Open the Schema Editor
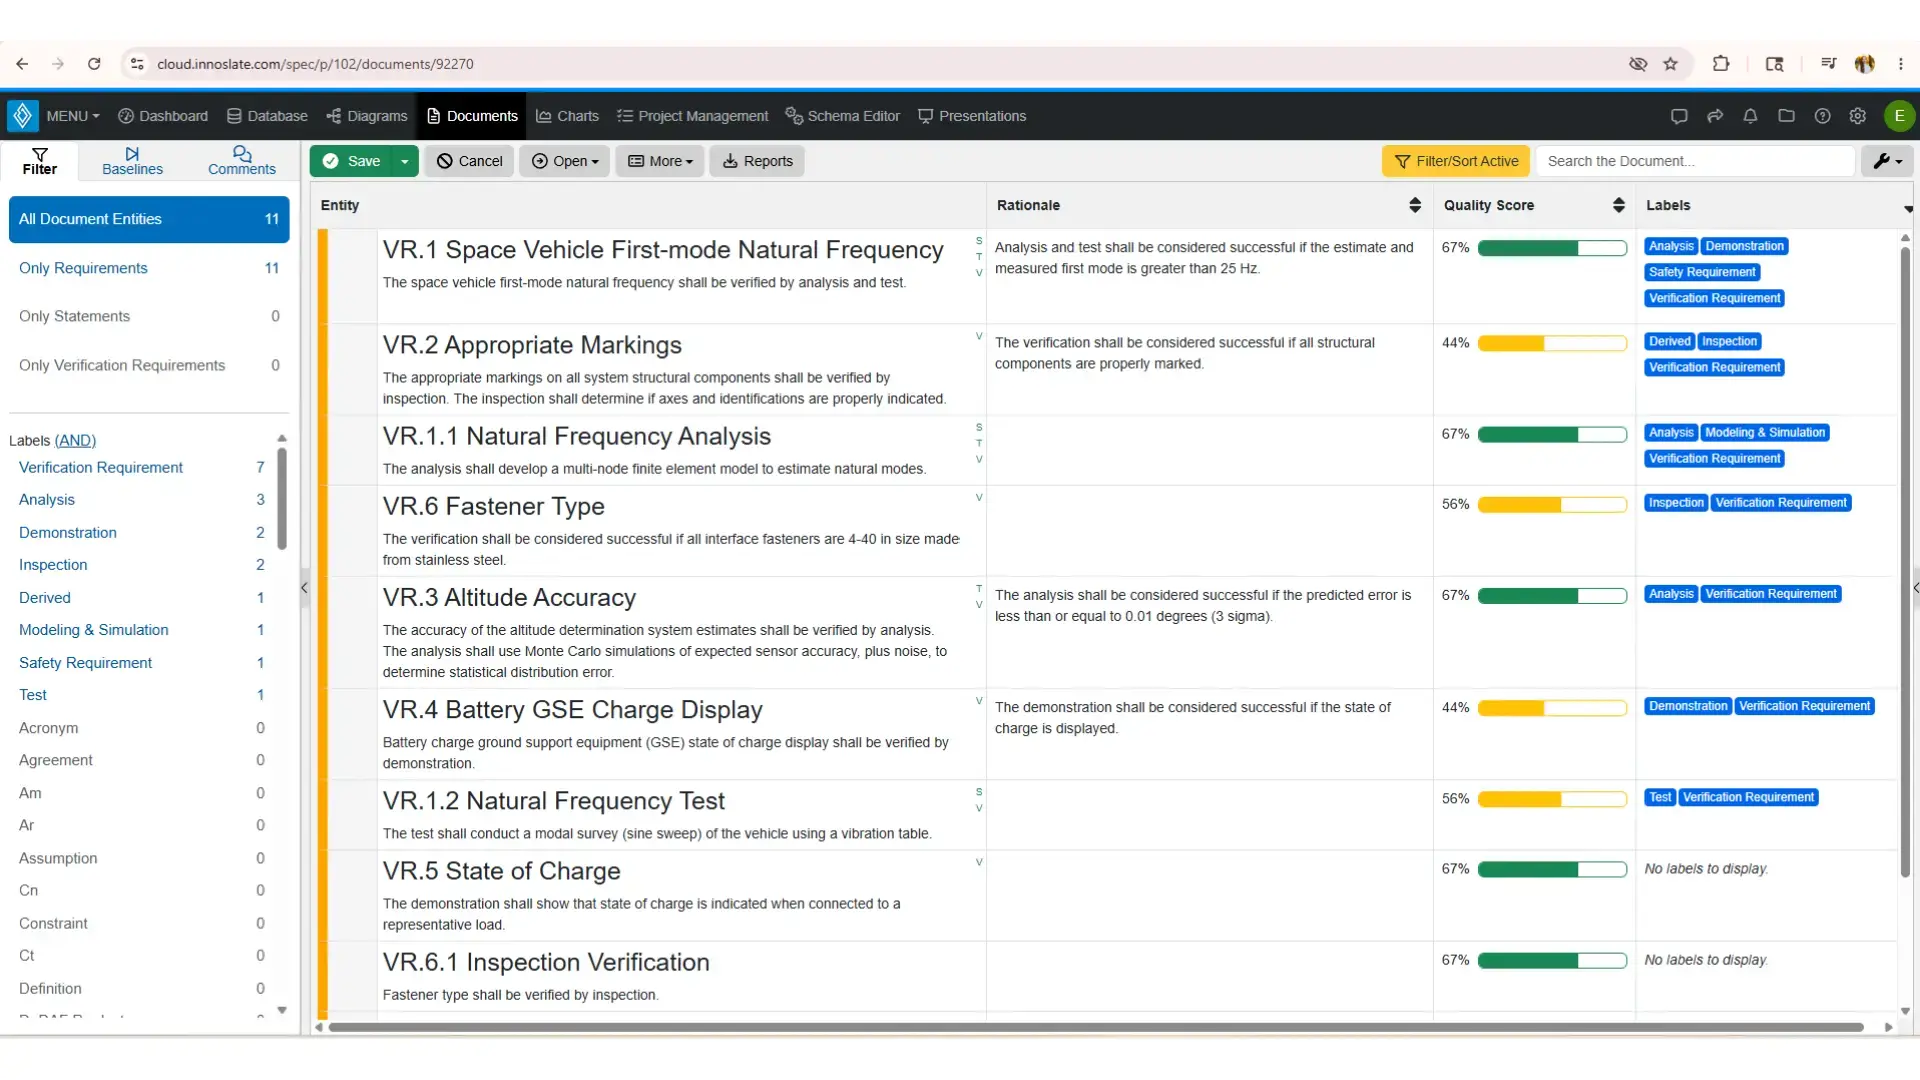 (x=842, y=116)
